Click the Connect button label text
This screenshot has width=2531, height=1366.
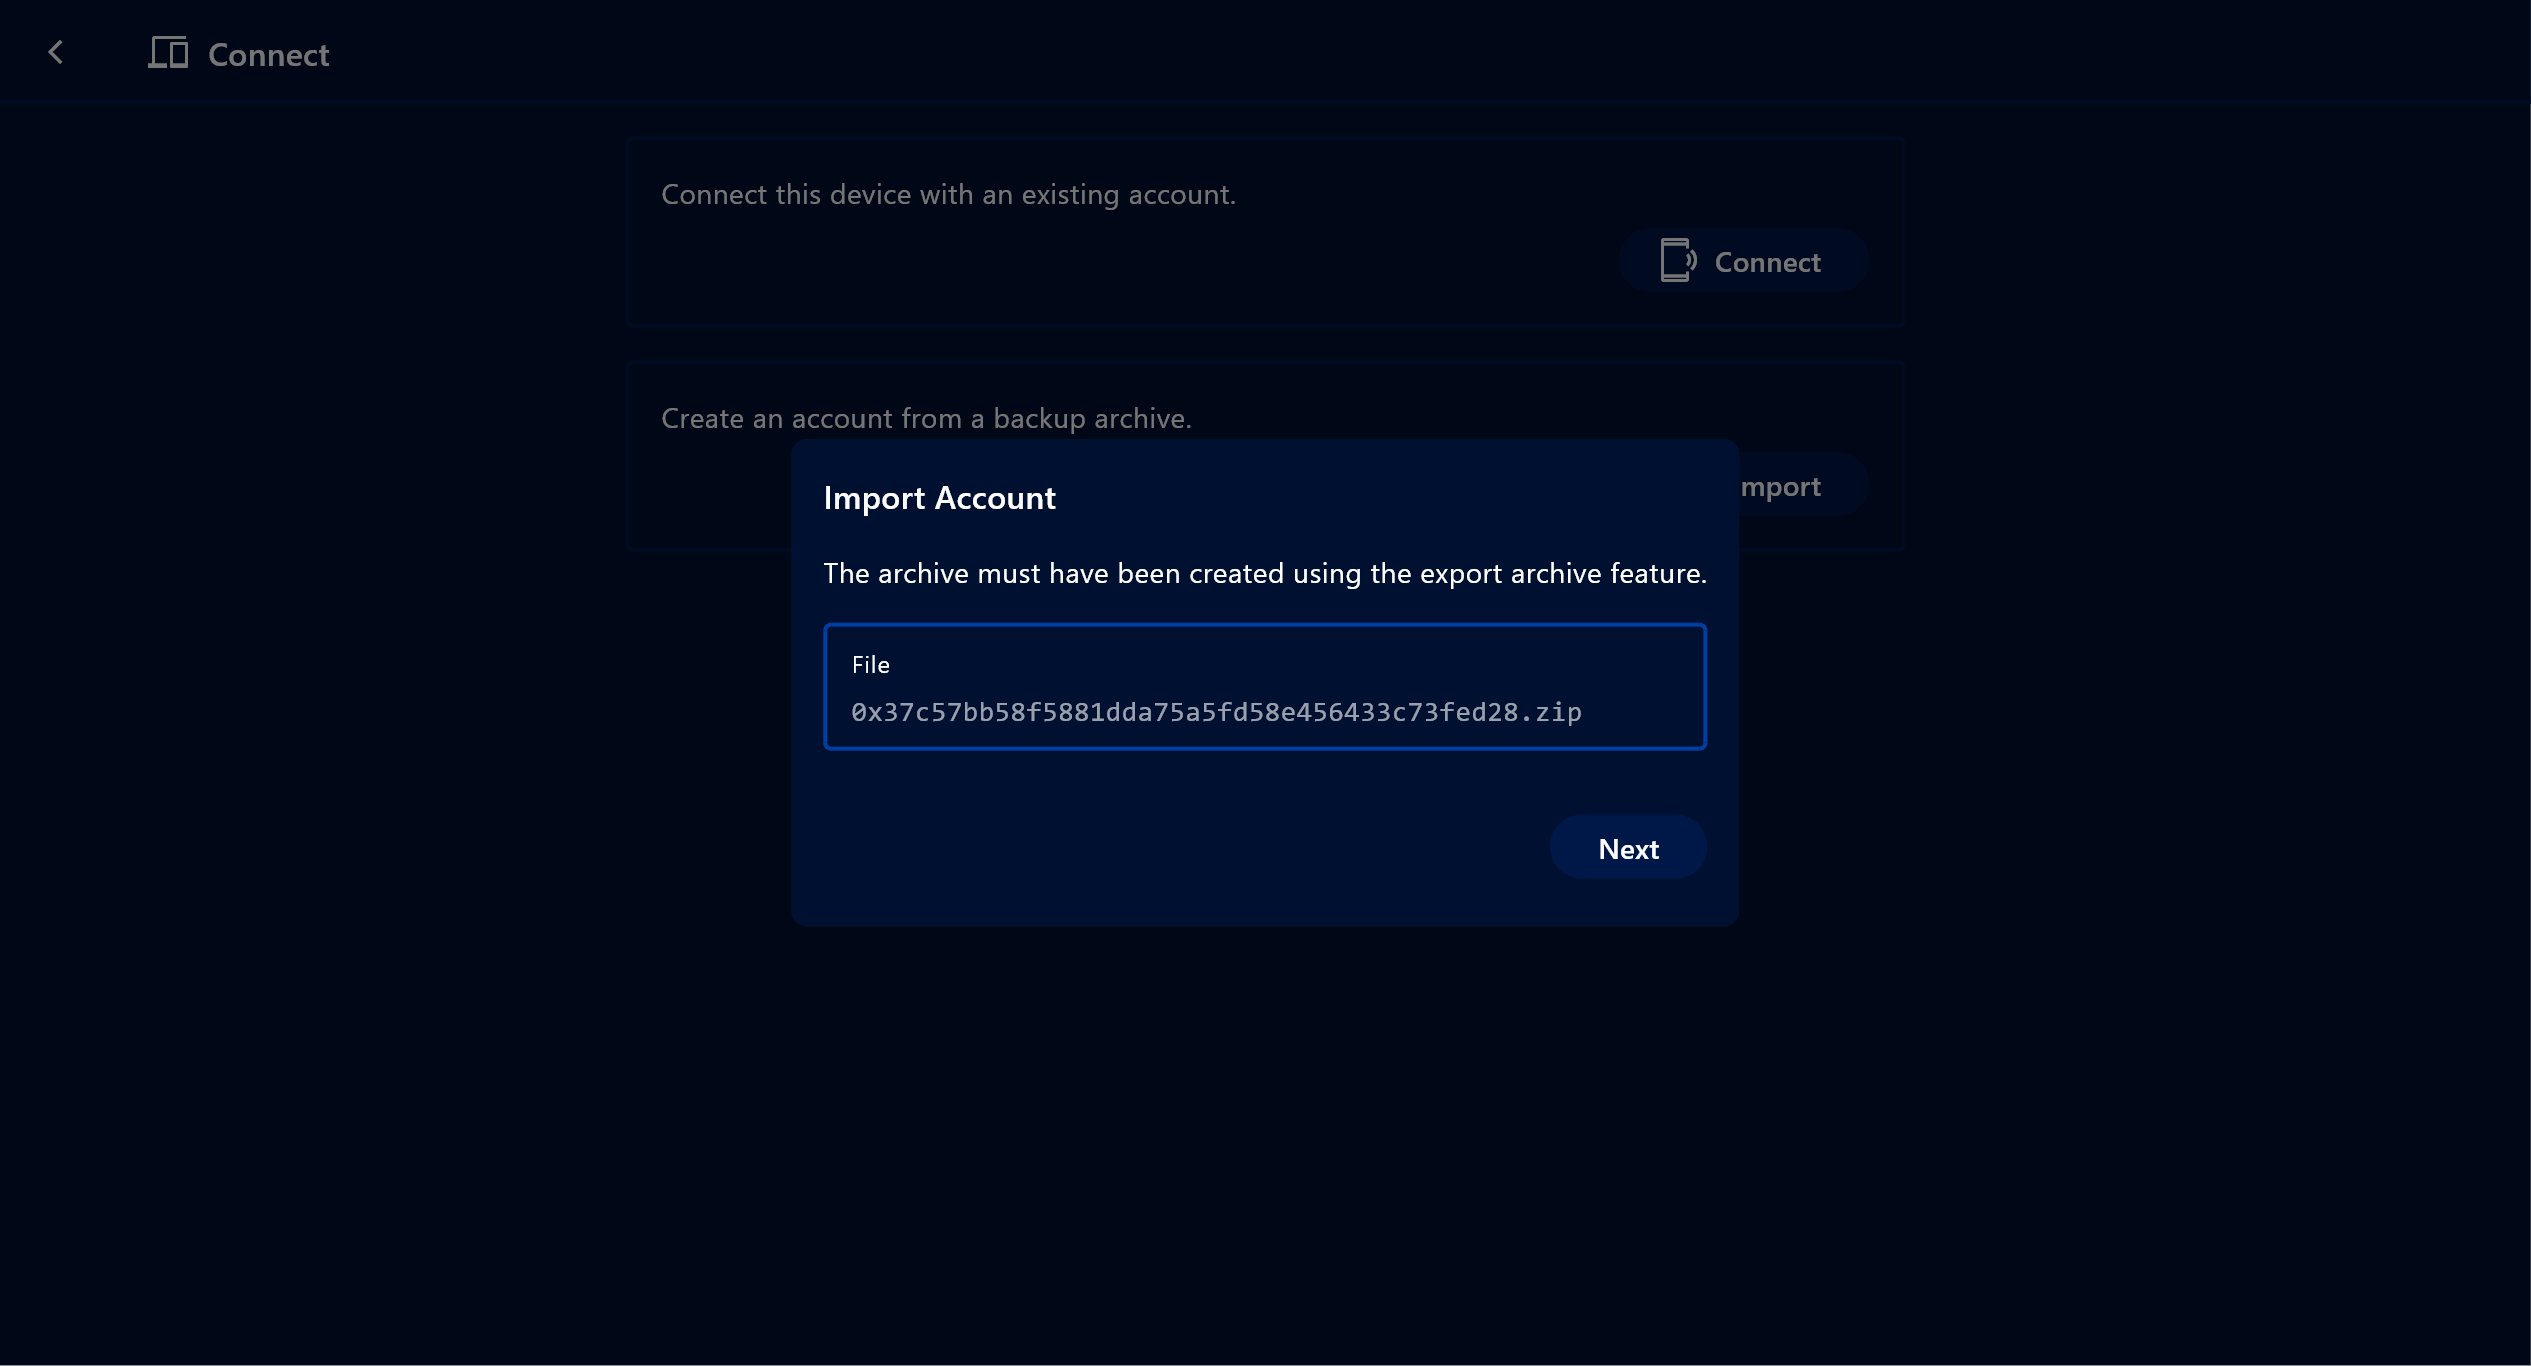click(x=1767, y=262)
